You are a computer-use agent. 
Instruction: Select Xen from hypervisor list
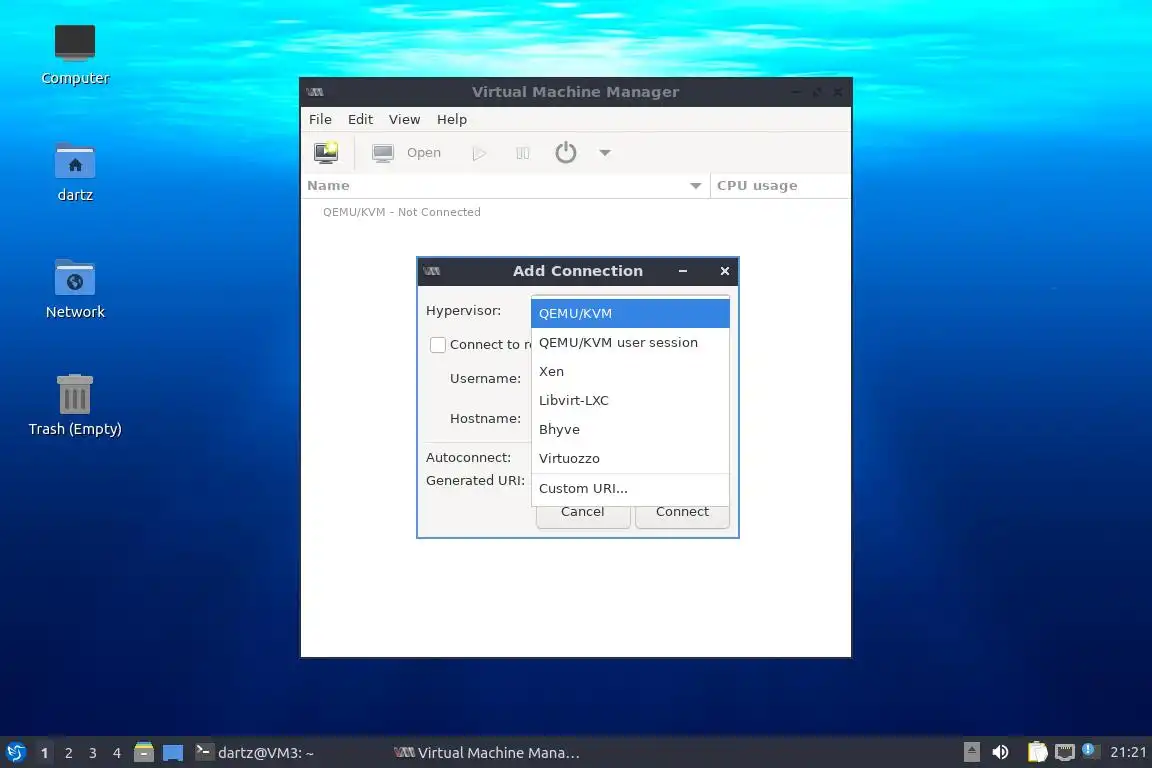630,371
